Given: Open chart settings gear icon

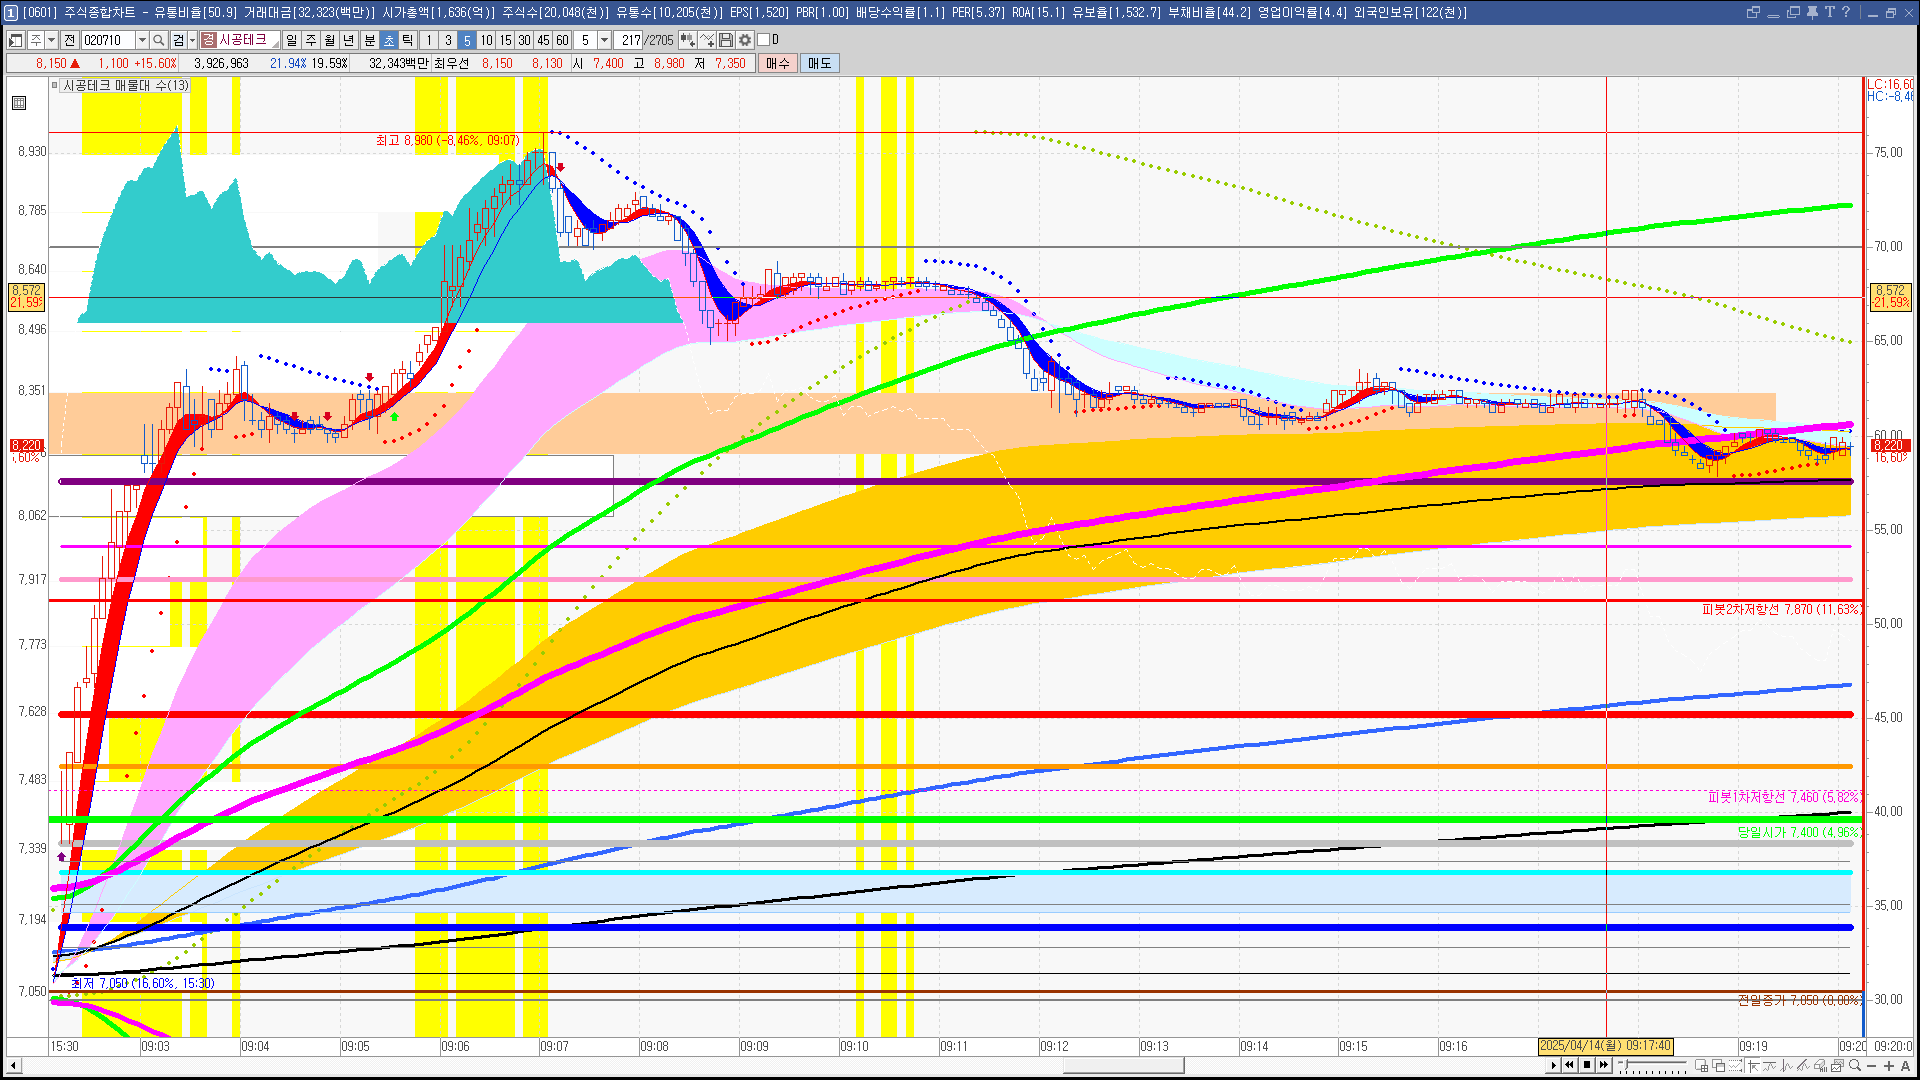Looking at the screenshot, I should (745, 40).
